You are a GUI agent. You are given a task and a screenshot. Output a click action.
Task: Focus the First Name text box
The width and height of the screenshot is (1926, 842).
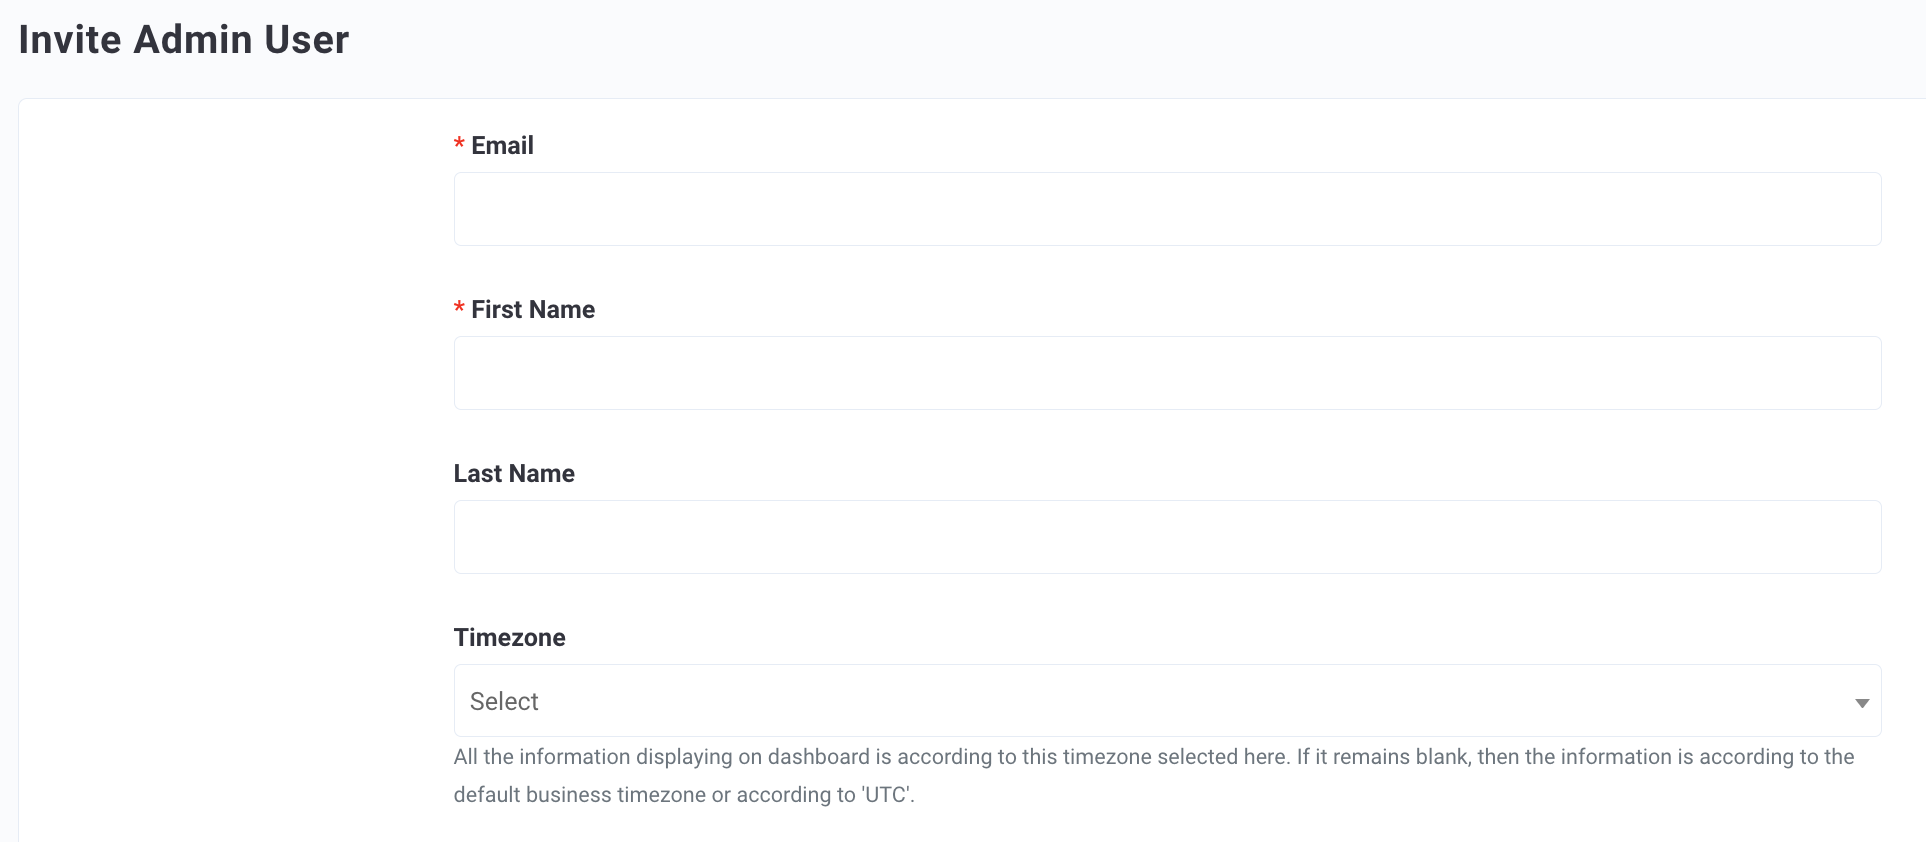click(1167, 373)
